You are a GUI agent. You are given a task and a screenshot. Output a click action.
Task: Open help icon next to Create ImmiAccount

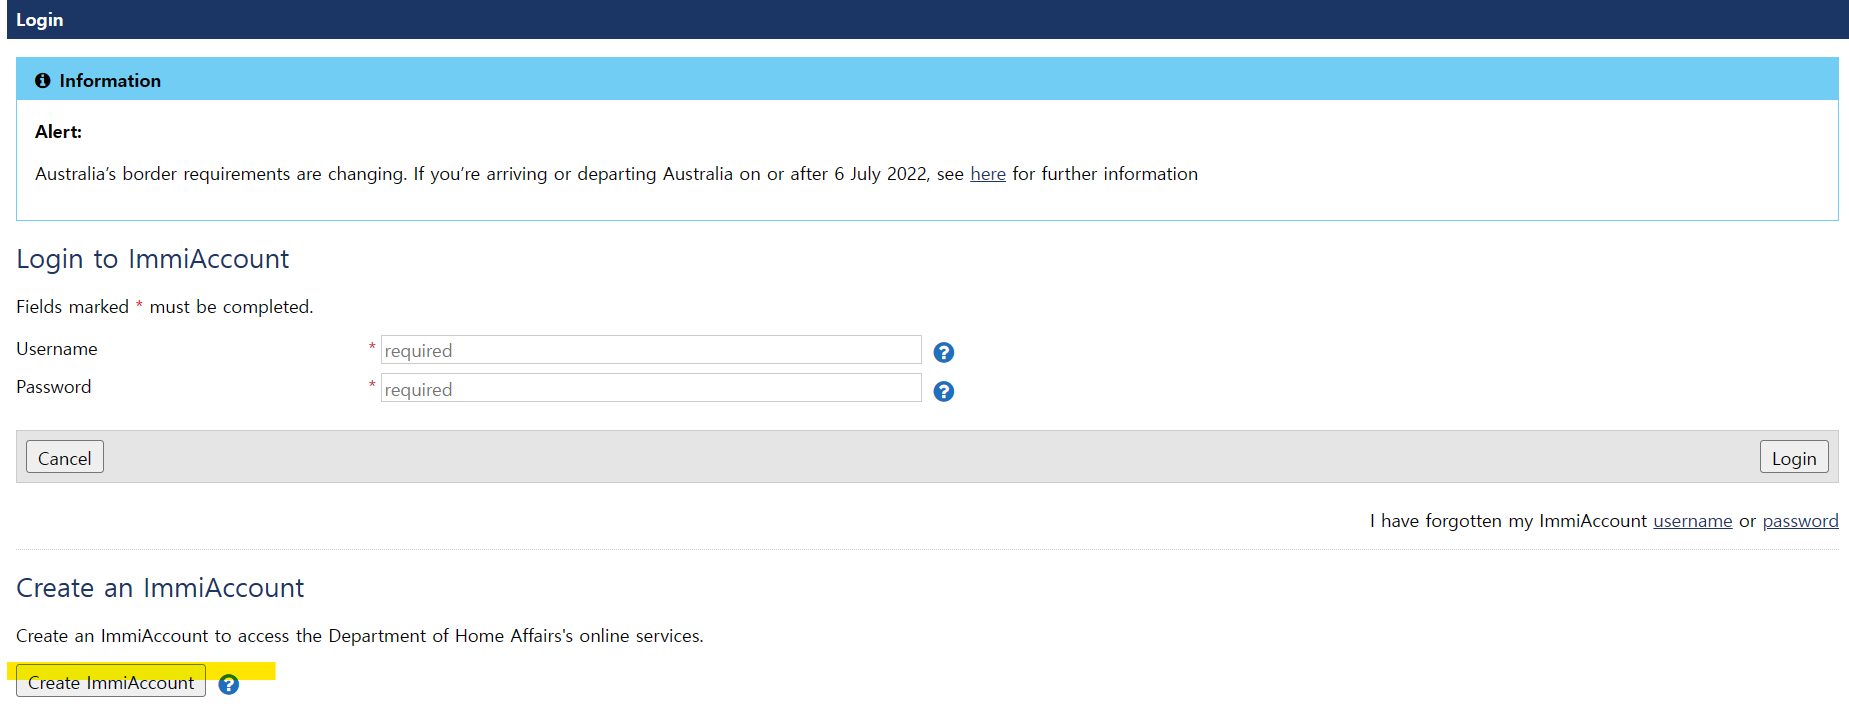pyautogui.click(x=229, y=684)
